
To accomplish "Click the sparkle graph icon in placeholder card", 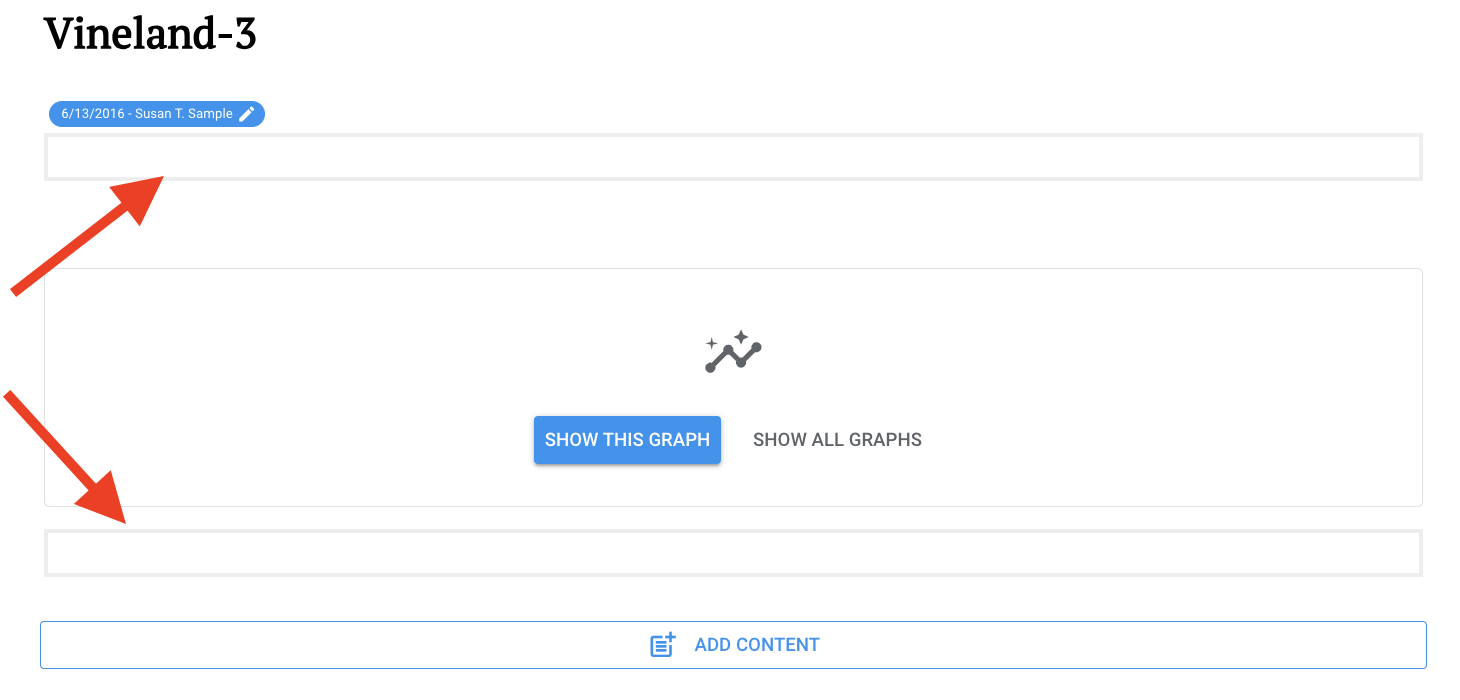I will [733, 352].
